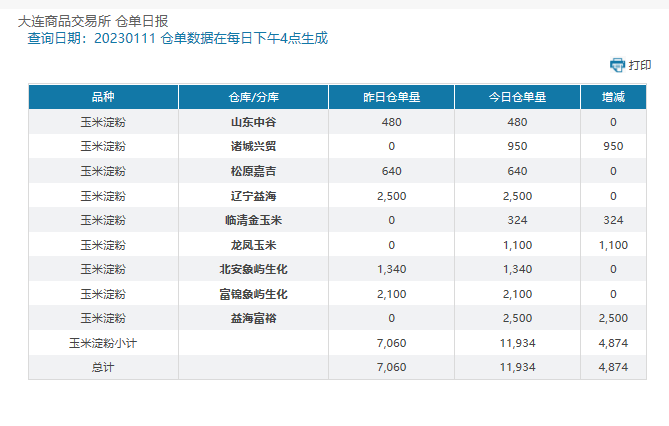Click yesterday's value 2,100 for 富锦象屿生化
Image resolution: width=669 pixels, height=426 pixels.
tap(391, 294)
